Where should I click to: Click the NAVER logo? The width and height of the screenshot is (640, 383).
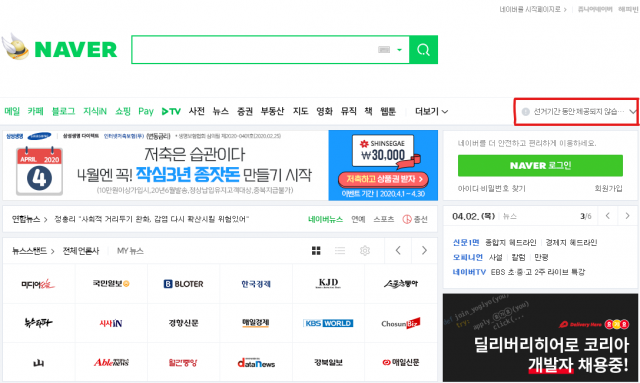[76, 50]
